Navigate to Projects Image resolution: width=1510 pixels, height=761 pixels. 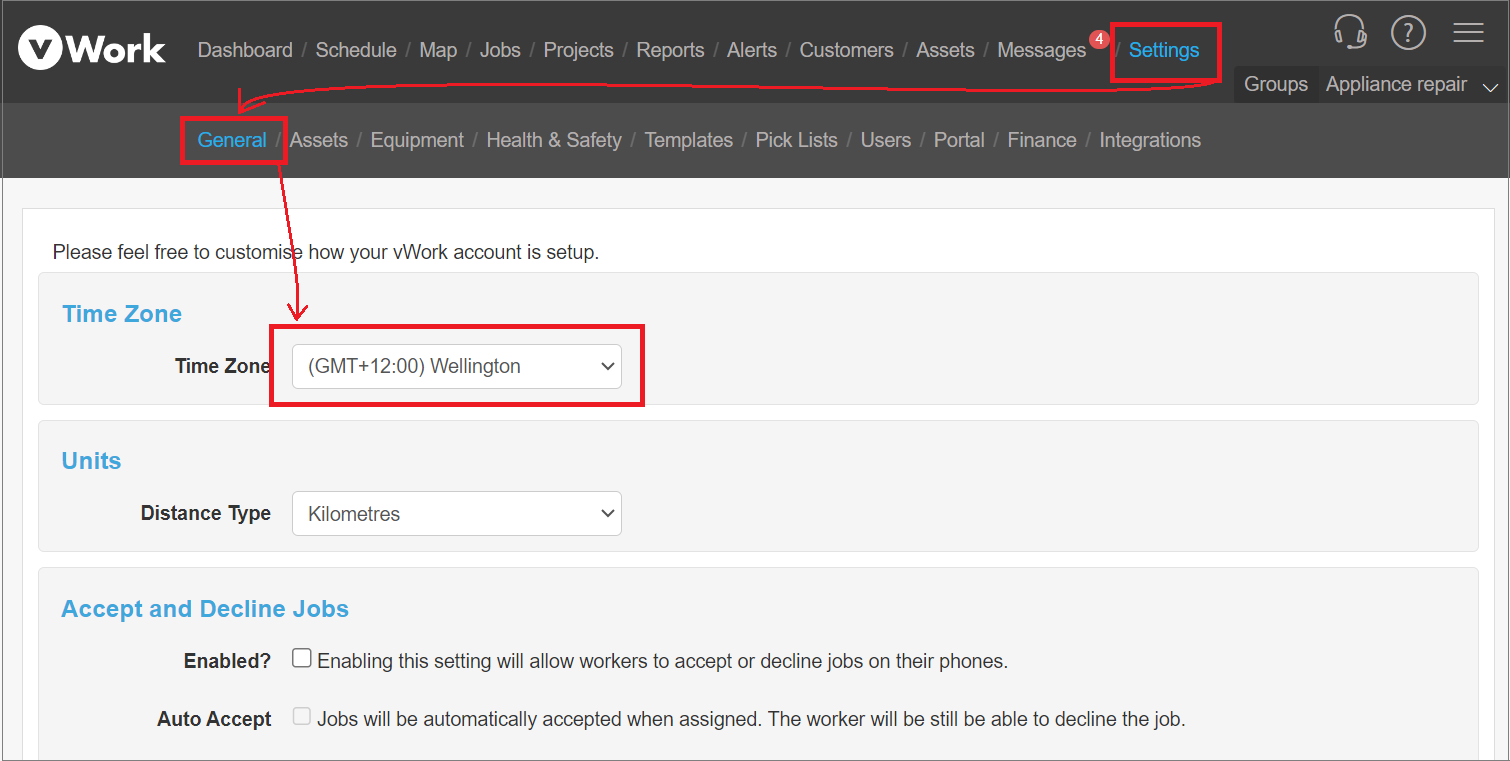pyautogui.click(x=578, y=50)
